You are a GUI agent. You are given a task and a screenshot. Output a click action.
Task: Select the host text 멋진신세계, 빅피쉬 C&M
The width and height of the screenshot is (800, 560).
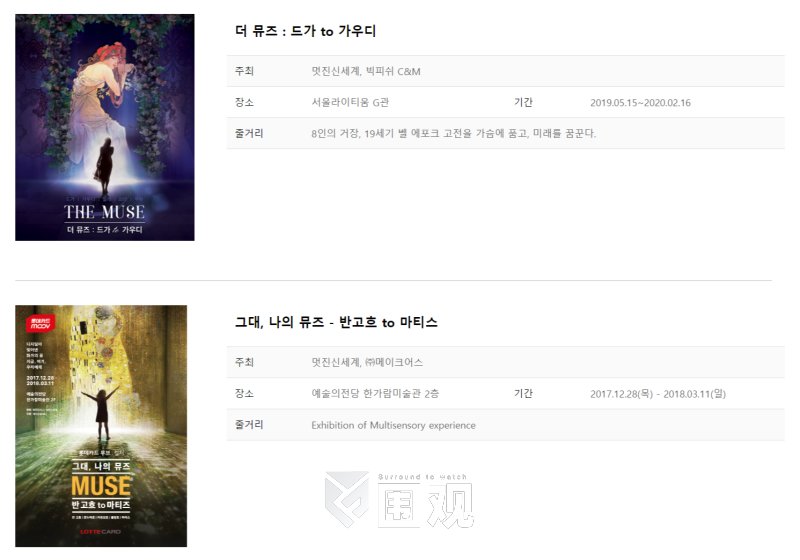[x=366, y=71]
